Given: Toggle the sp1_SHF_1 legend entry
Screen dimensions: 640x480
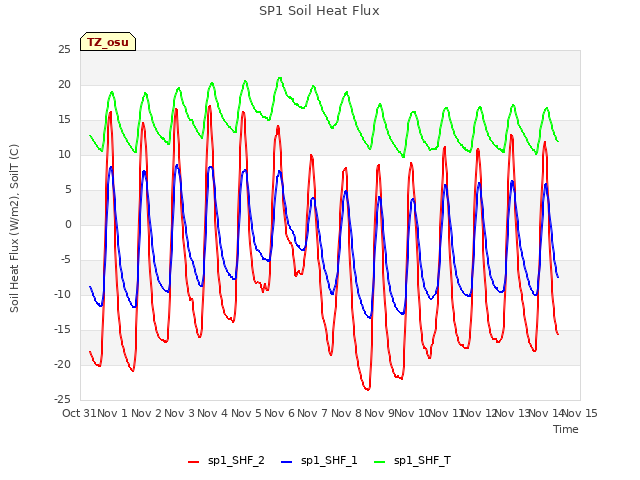Looking at the screenshot, I should click(x=319, y=461).
